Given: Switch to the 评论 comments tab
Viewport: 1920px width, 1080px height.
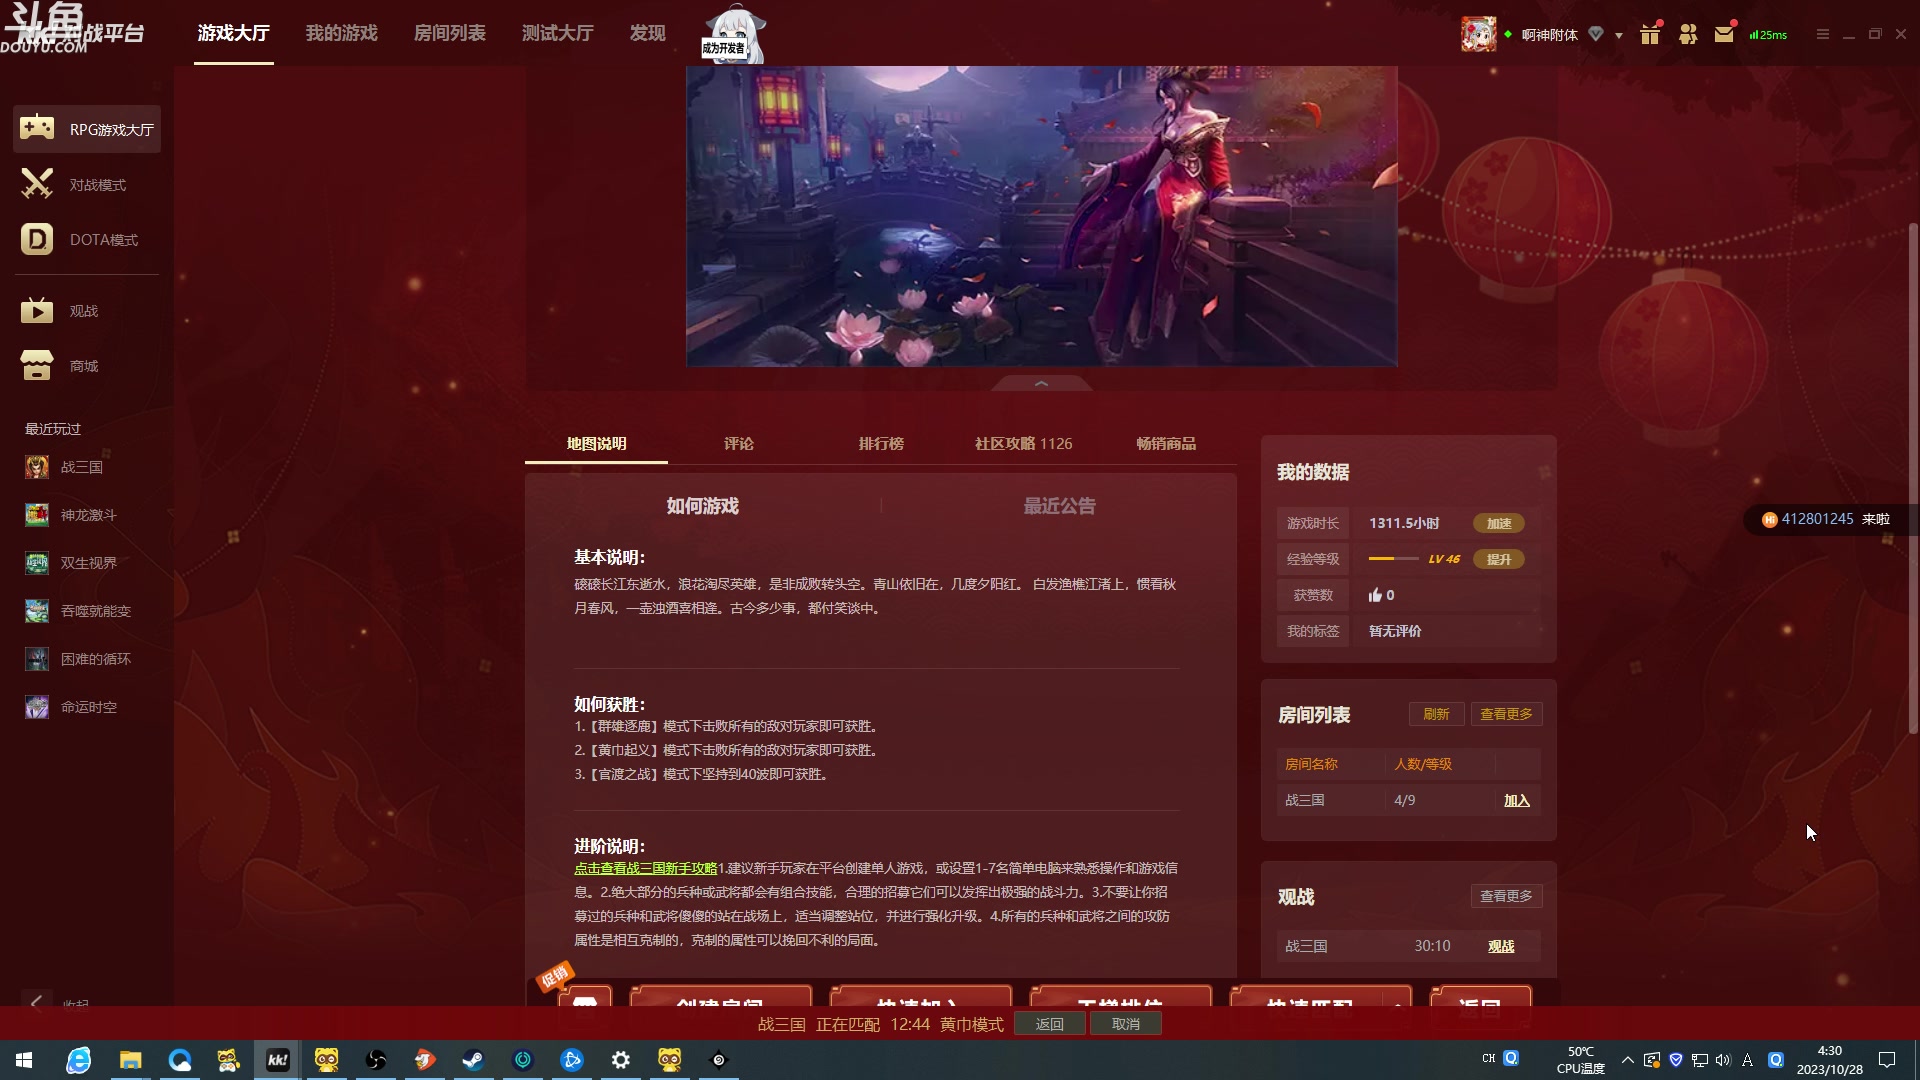Looking at the screenshot, I should (739, 443).
